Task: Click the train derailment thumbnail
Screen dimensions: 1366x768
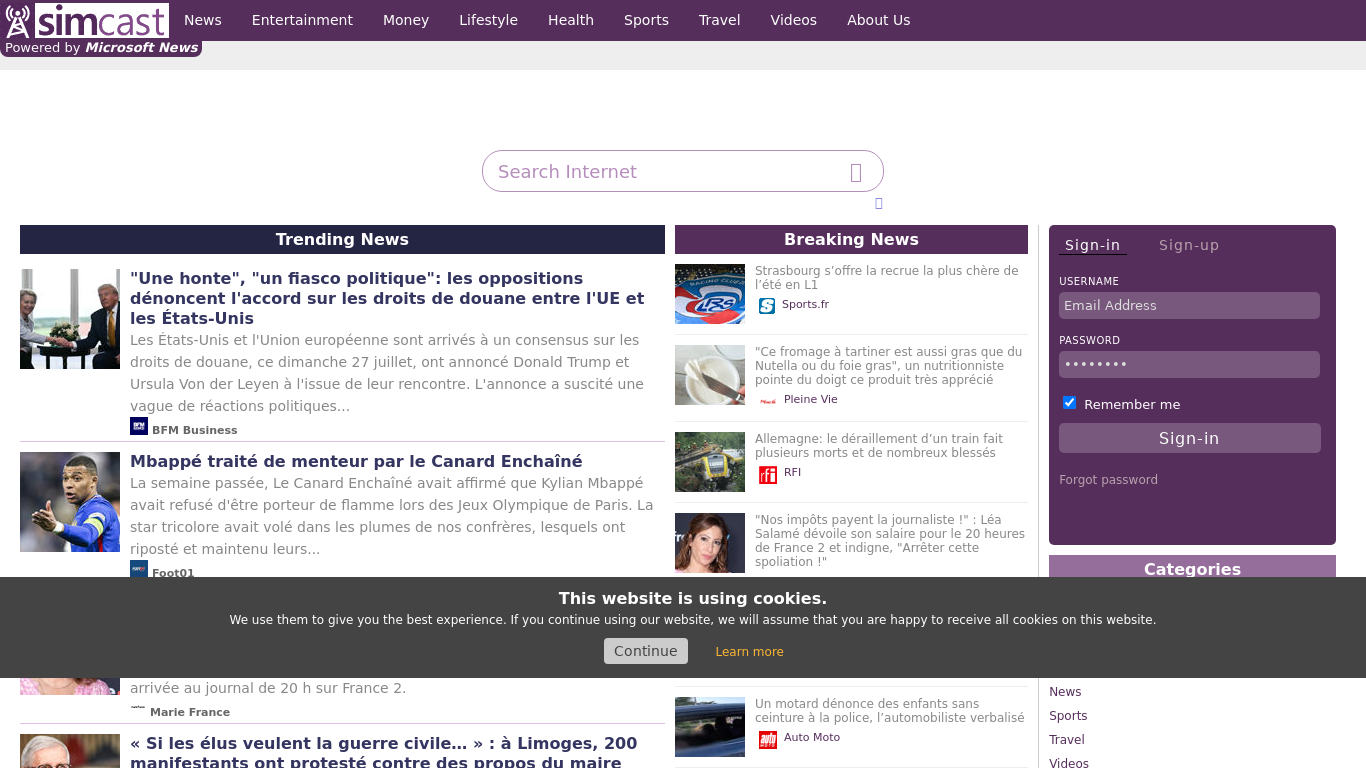Action: click(x=710, y=462)
